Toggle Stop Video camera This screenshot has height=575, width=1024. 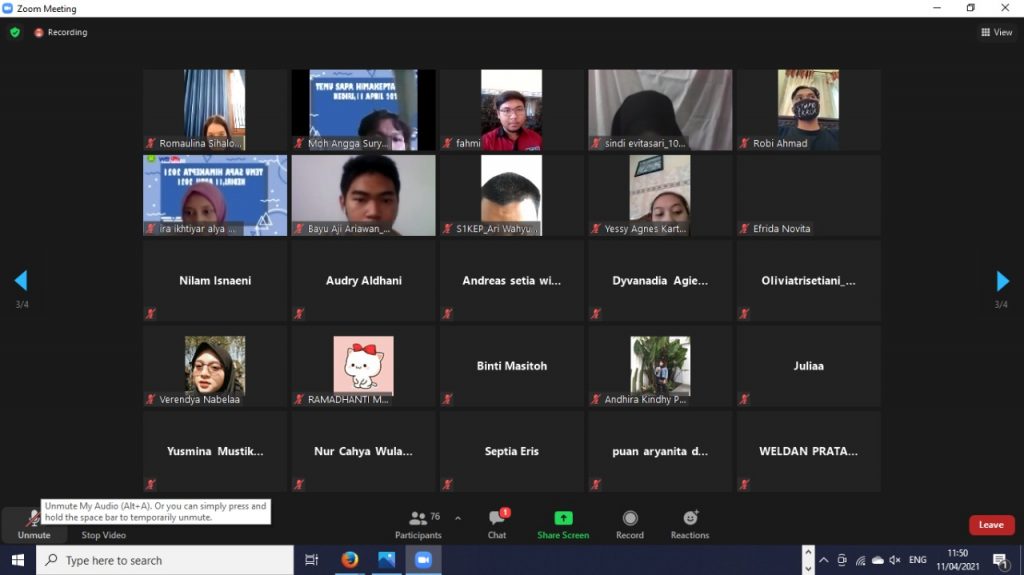103,534
